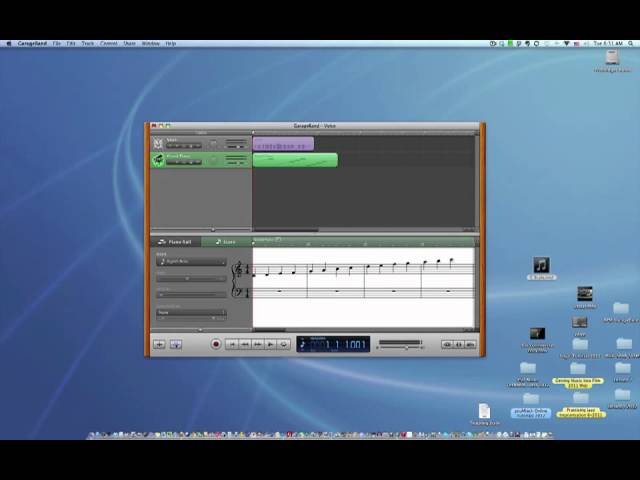
Task: Select the purple Voice audio region
Action: coord(283,144)
